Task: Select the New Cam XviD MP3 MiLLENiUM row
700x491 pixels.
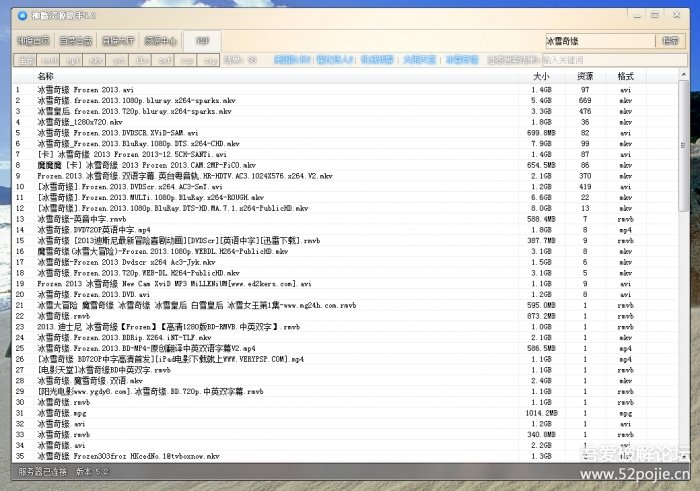Action: click(x=345, y=283)
